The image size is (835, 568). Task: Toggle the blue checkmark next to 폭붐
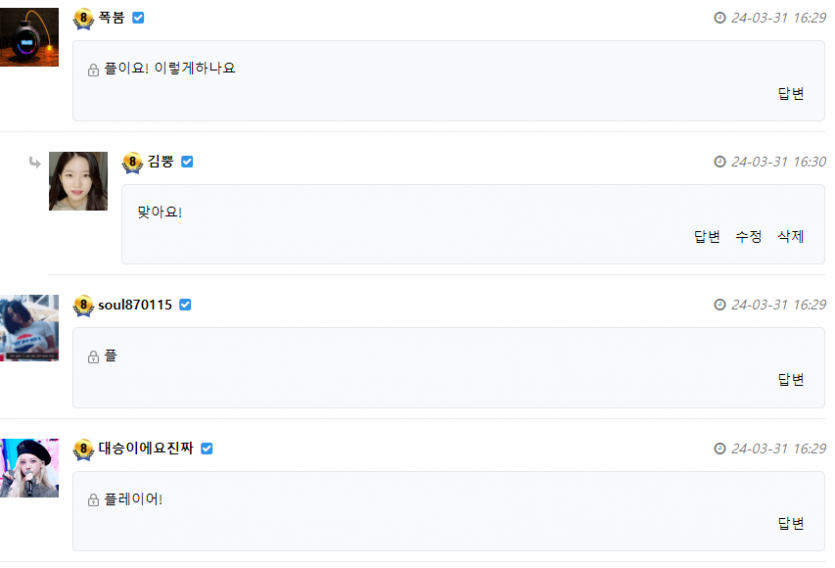[138, 18]
